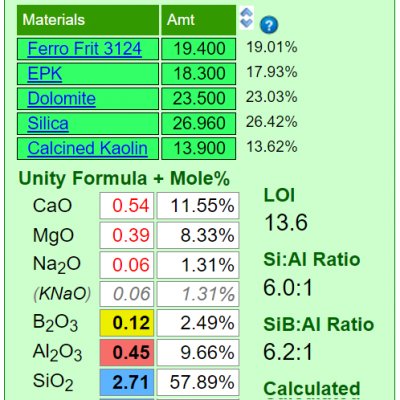Select the EPK amount 18.300 field
The height and width of the screenshot is (400, 400).
point(199,74)
